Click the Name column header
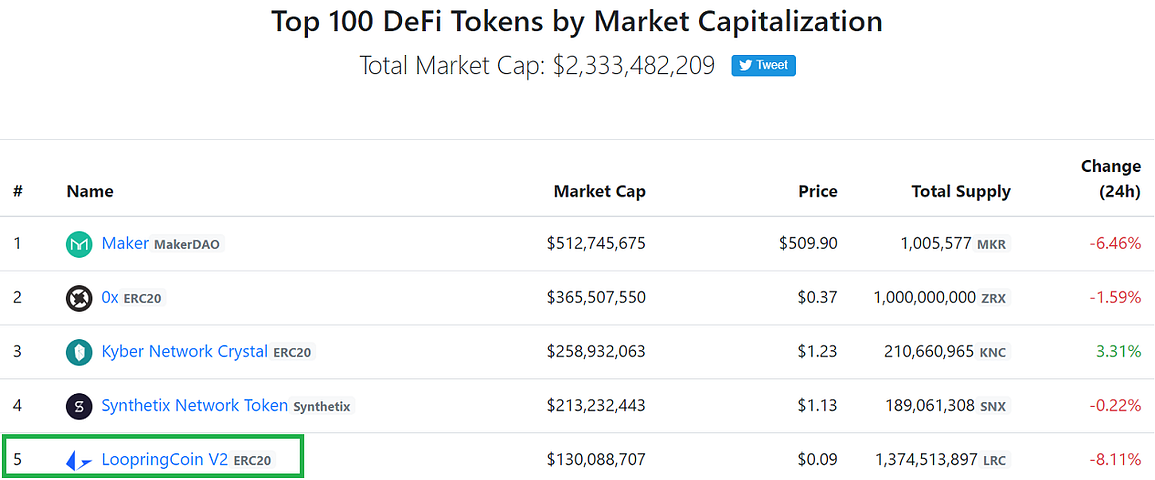The image size is (1155, 480). tap(90, 192)
